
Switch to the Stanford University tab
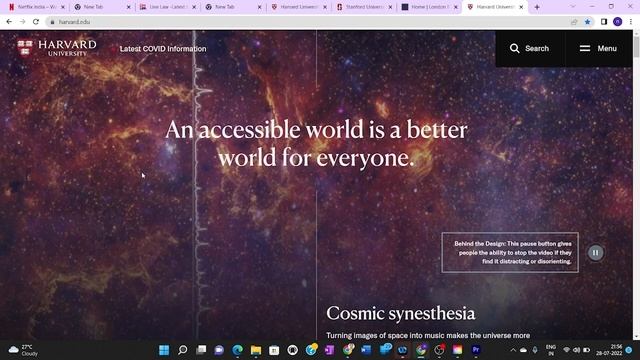tap(364, 7)
